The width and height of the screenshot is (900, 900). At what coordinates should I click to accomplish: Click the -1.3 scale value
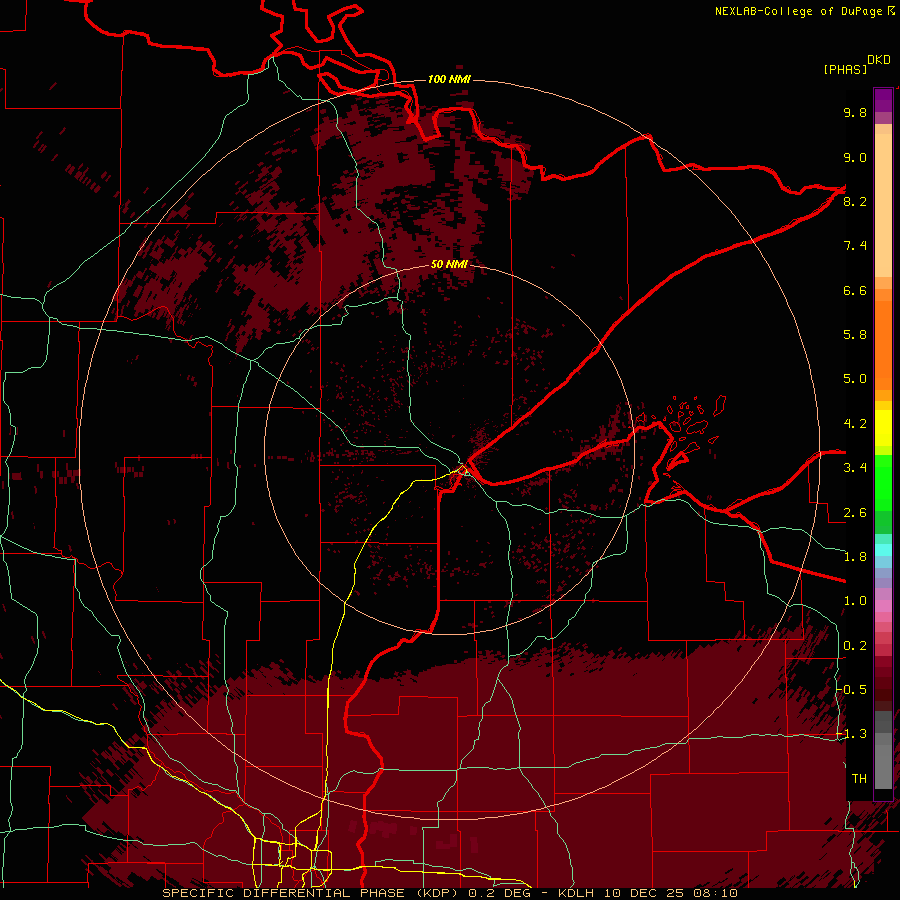pos(852,734)
